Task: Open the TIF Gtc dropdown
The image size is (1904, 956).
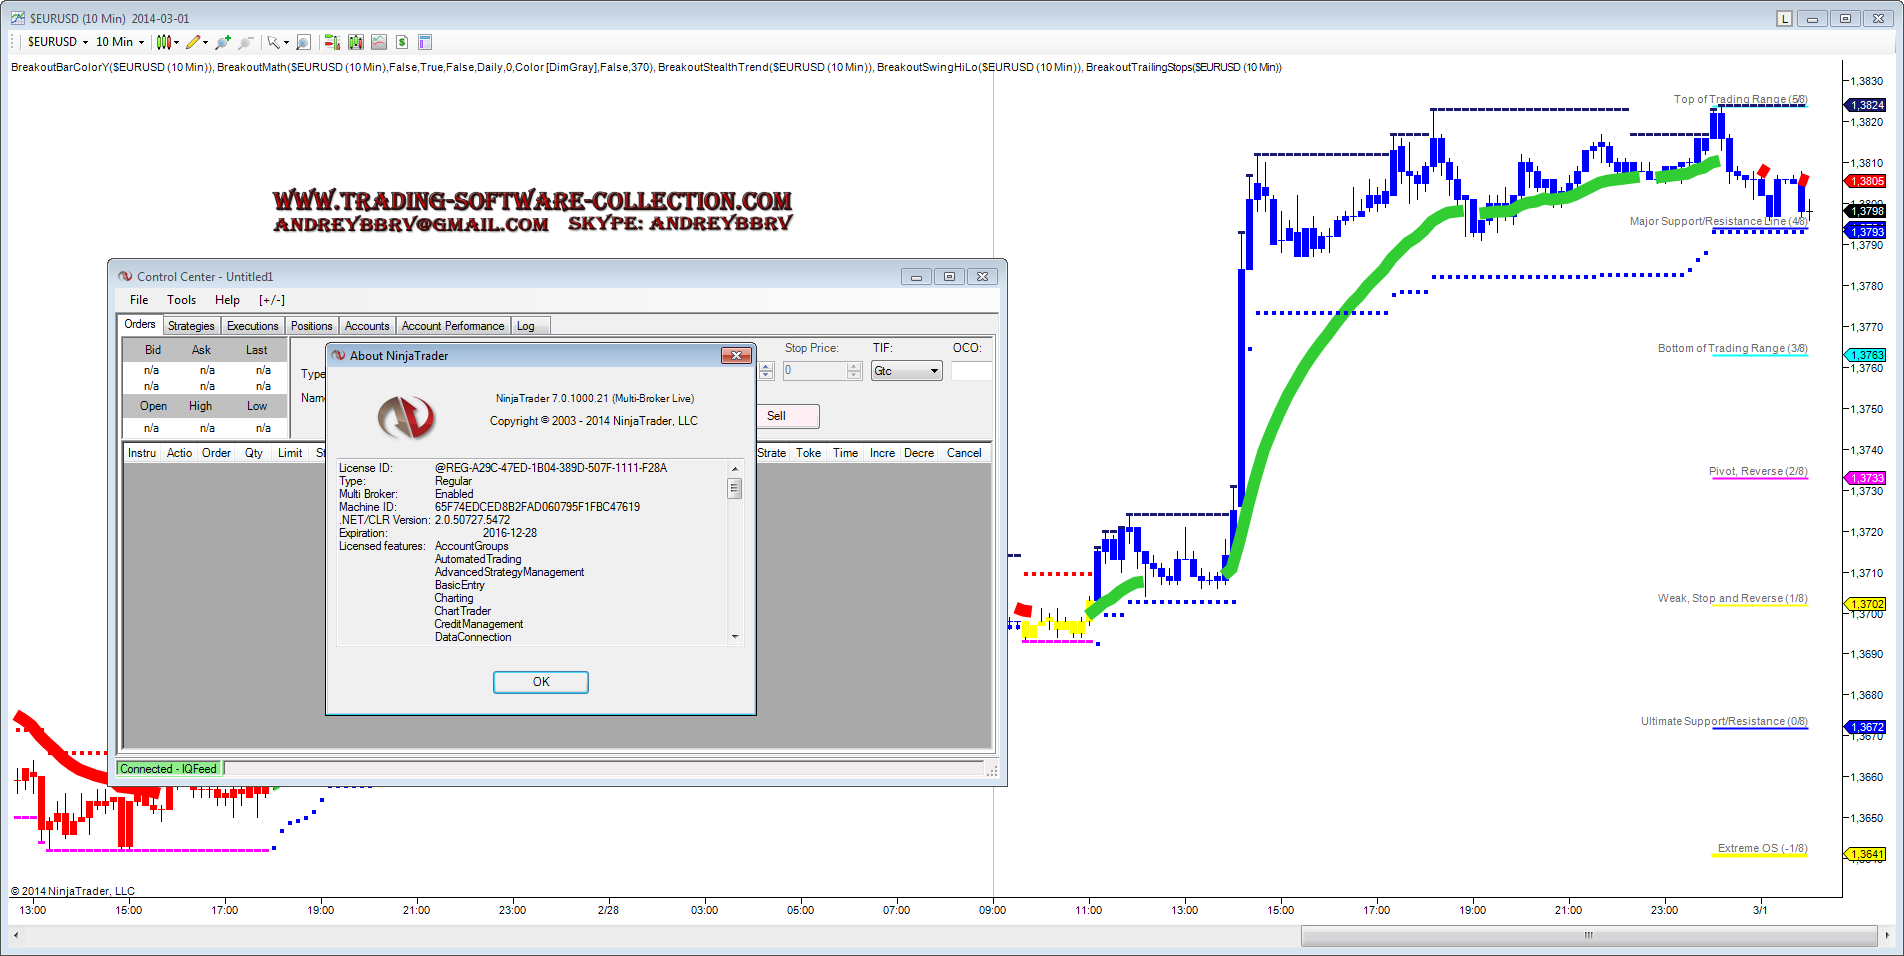Action: [x=906, y=371]
